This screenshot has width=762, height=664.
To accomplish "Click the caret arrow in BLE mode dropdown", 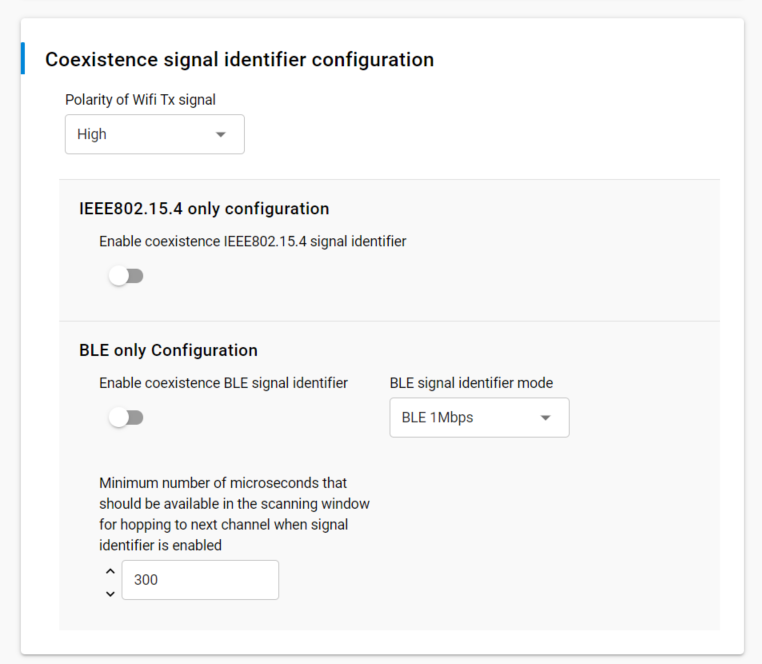I will point(545,418).
